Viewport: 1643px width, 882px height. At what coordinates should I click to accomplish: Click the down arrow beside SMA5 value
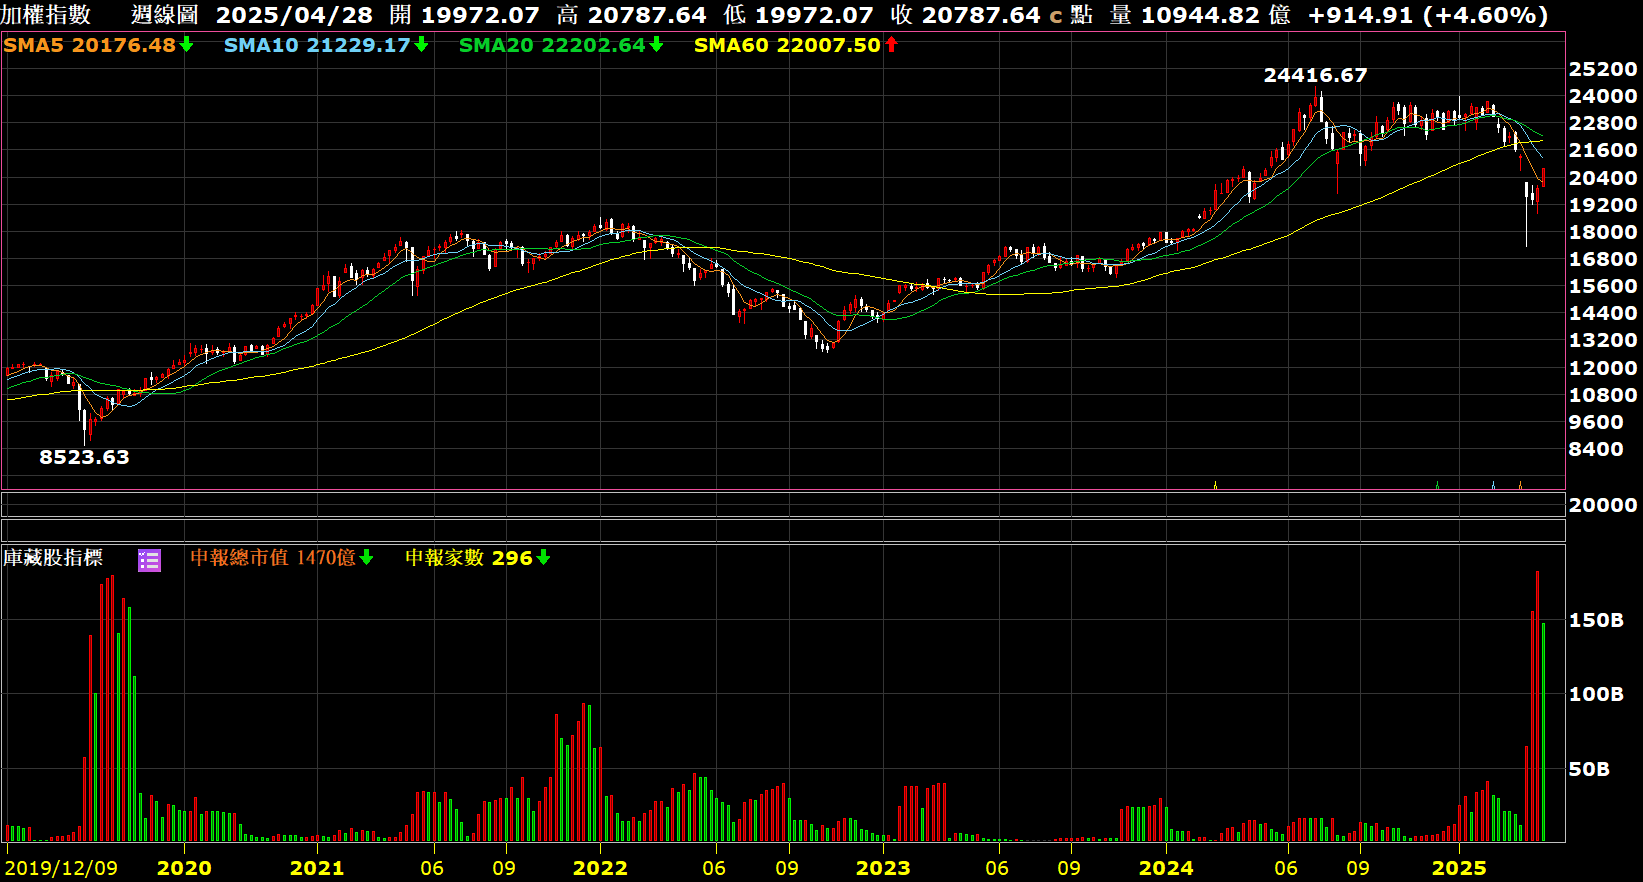[x=186, y=44]
